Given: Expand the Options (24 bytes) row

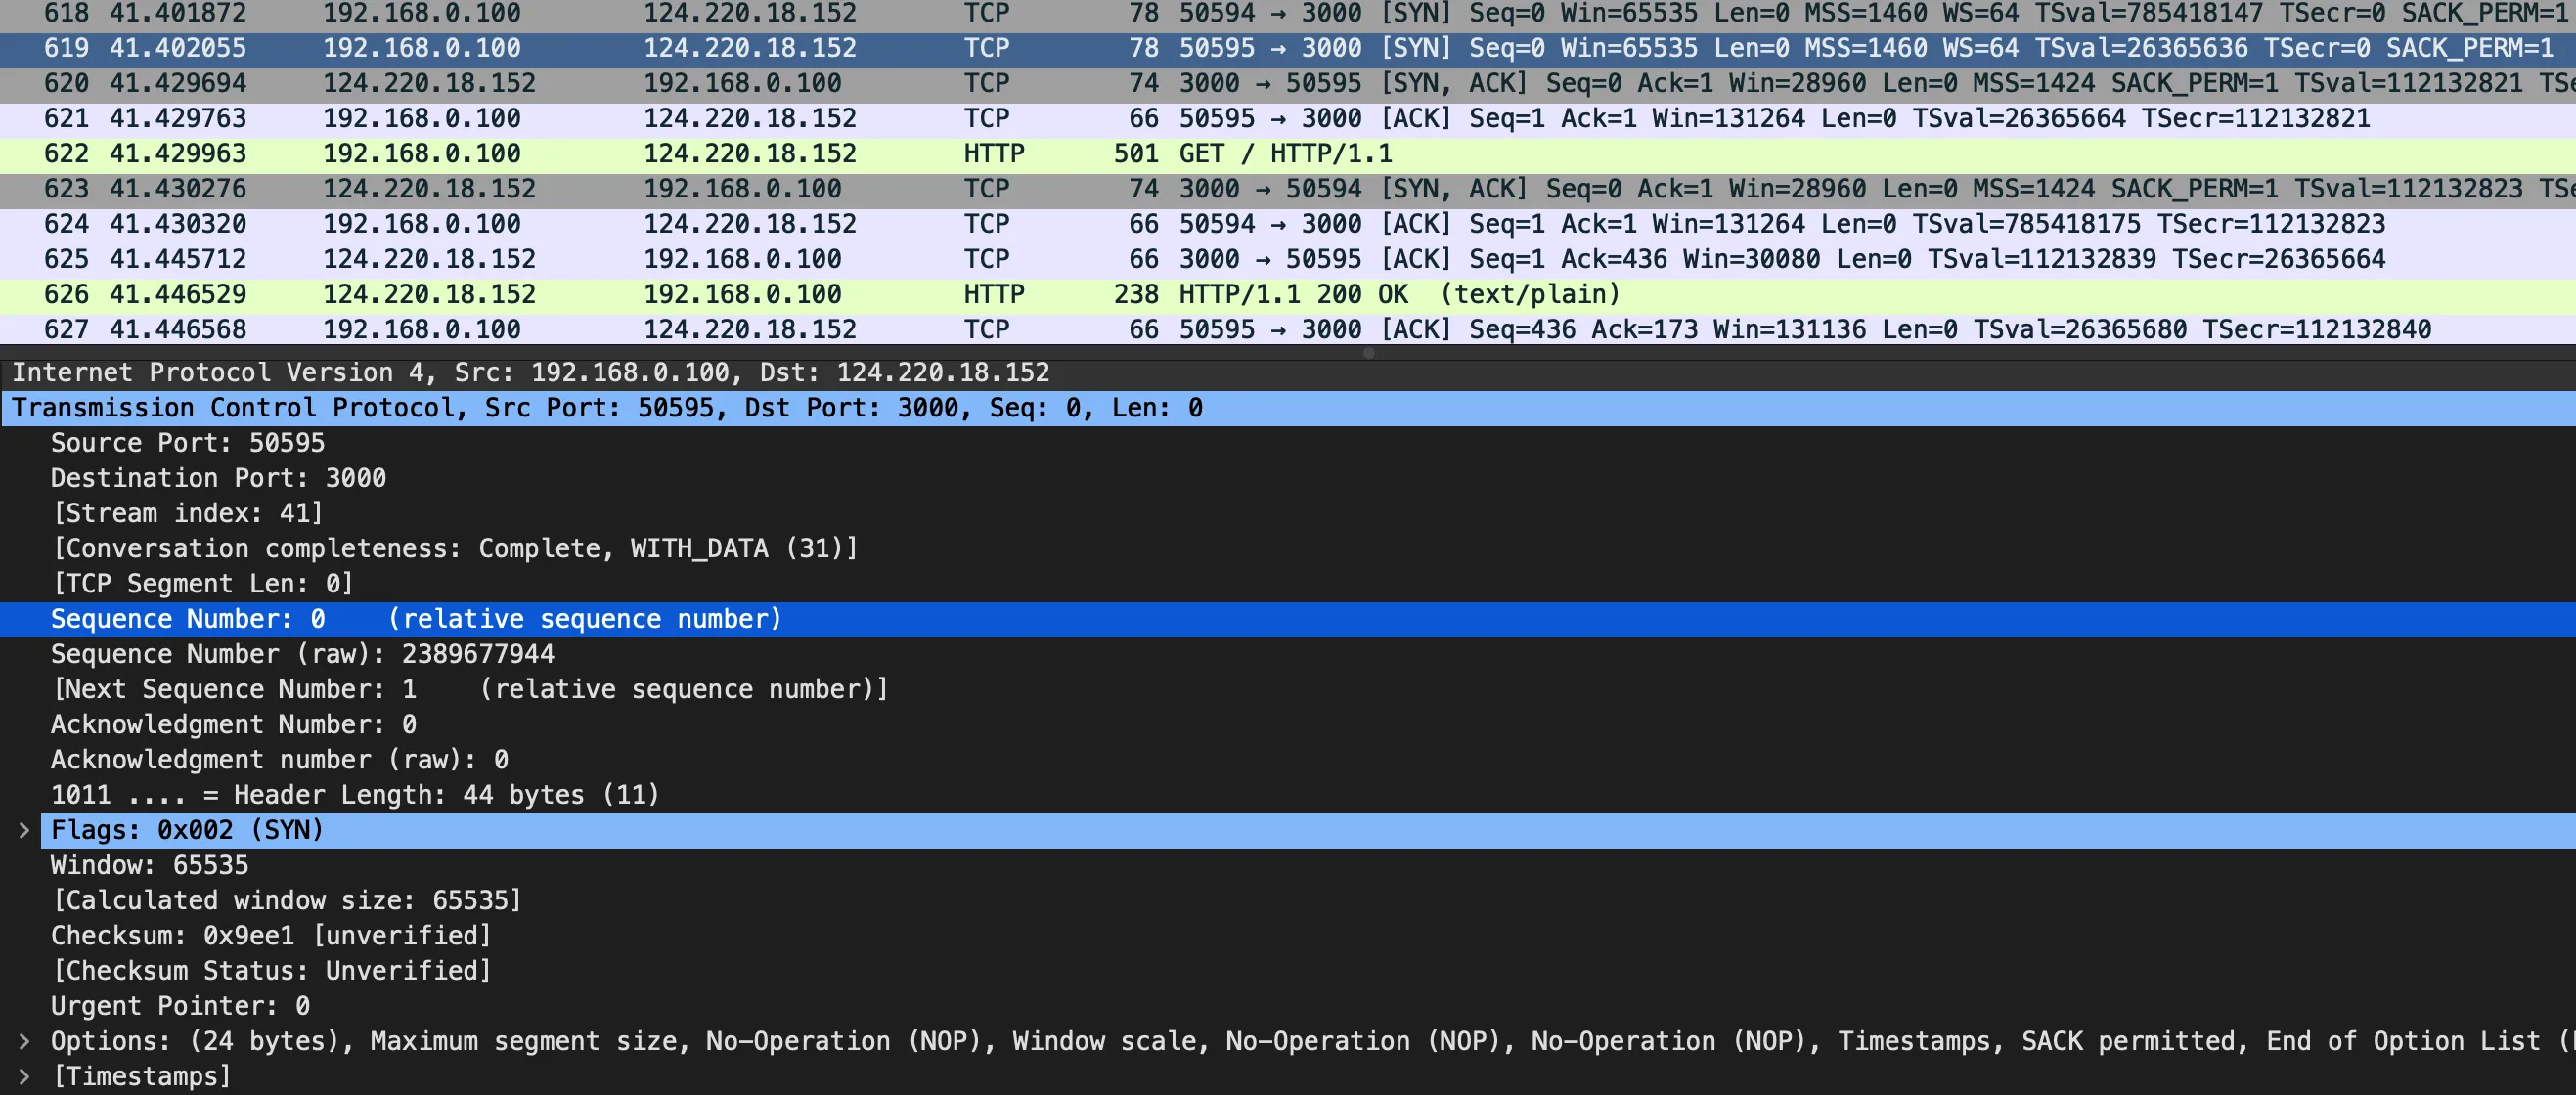Looking at the screenshot, I should 24,1041.
